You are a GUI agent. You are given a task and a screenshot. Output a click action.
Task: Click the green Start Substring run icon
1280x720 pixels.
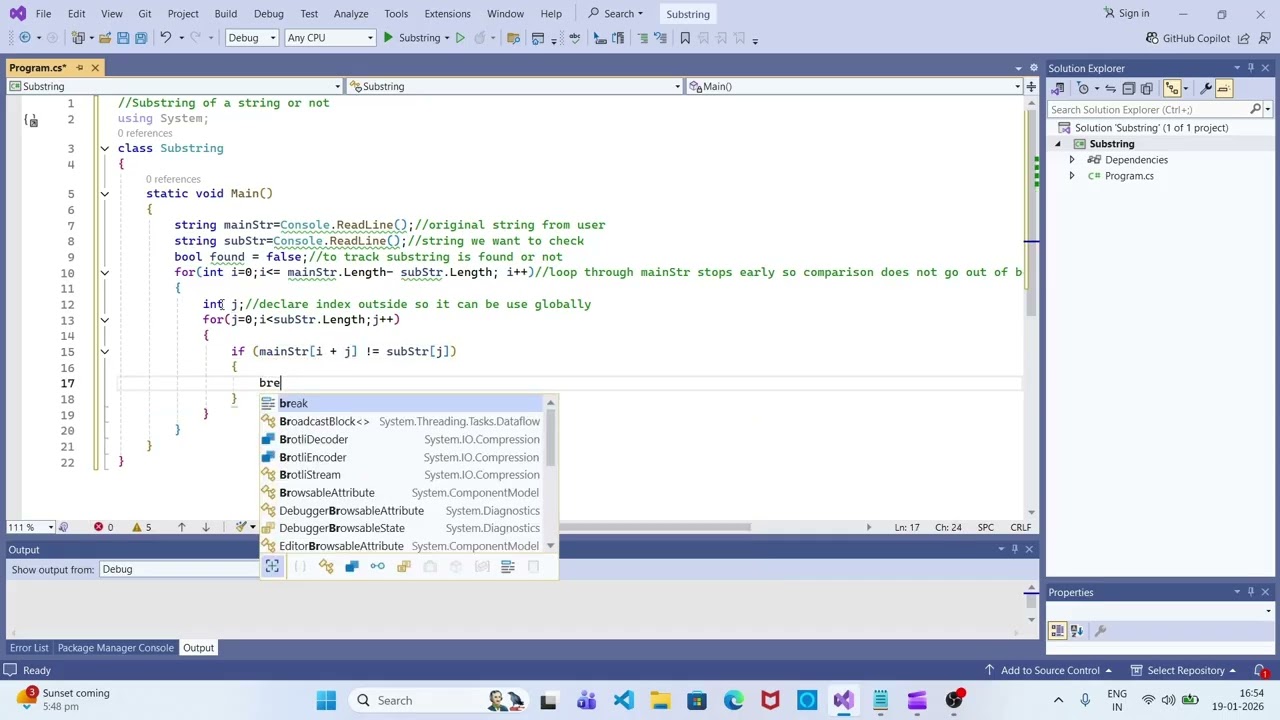388,38
